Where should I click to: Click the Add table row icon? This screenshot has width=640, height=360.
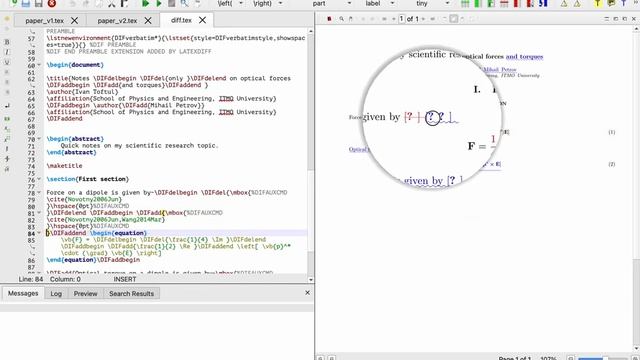464,3
